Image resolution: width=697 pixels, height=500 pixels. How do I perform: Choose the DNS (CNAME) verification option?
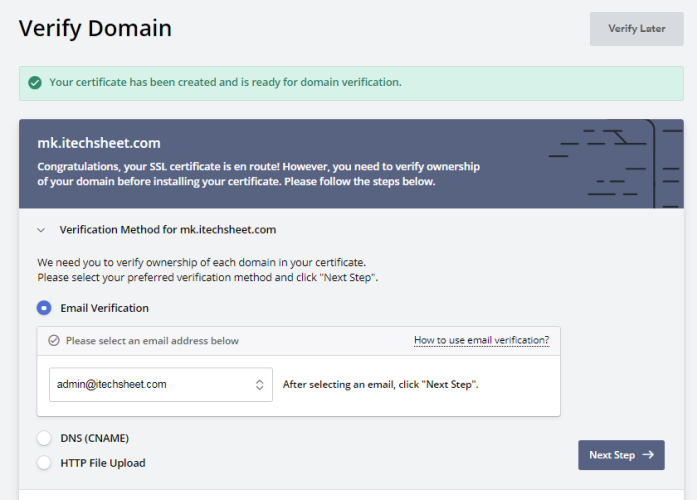point(44,438)
